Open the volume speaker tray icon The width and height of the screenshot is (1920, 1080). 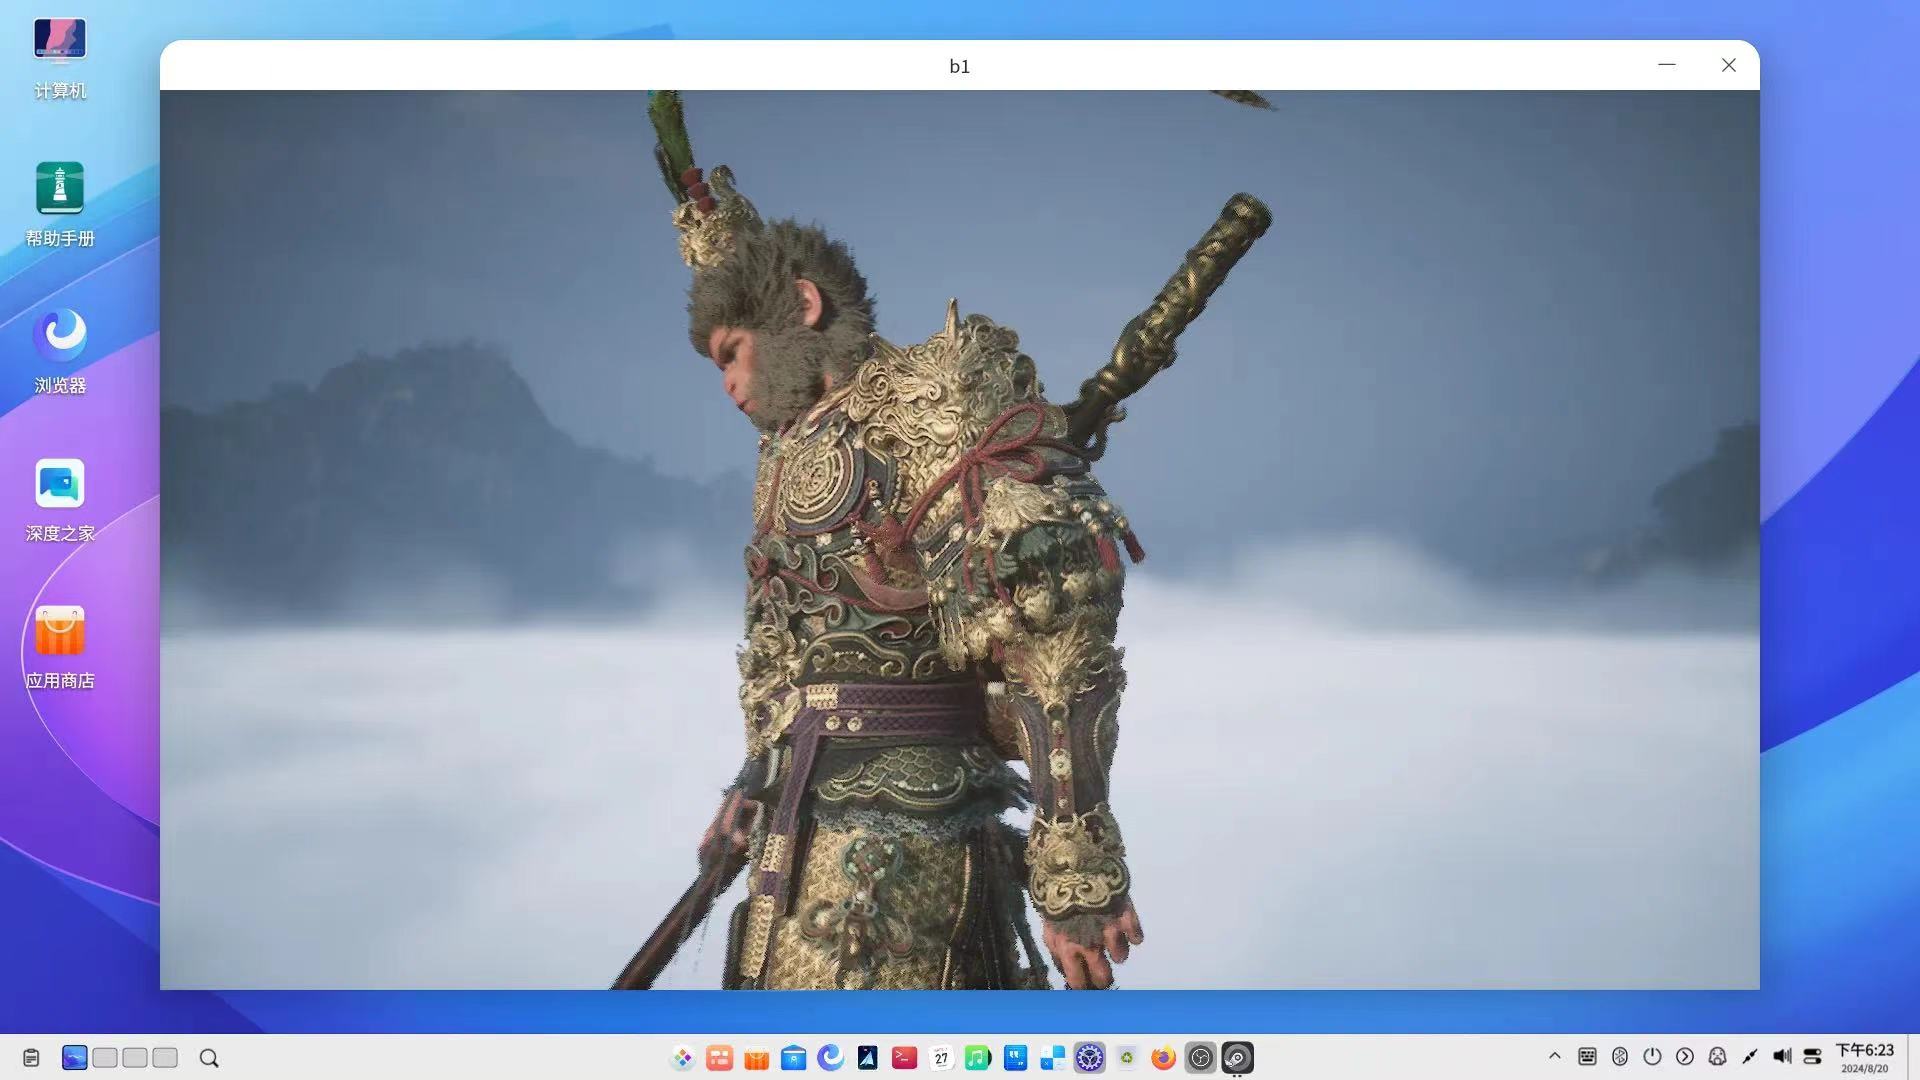point(1782,1057)
